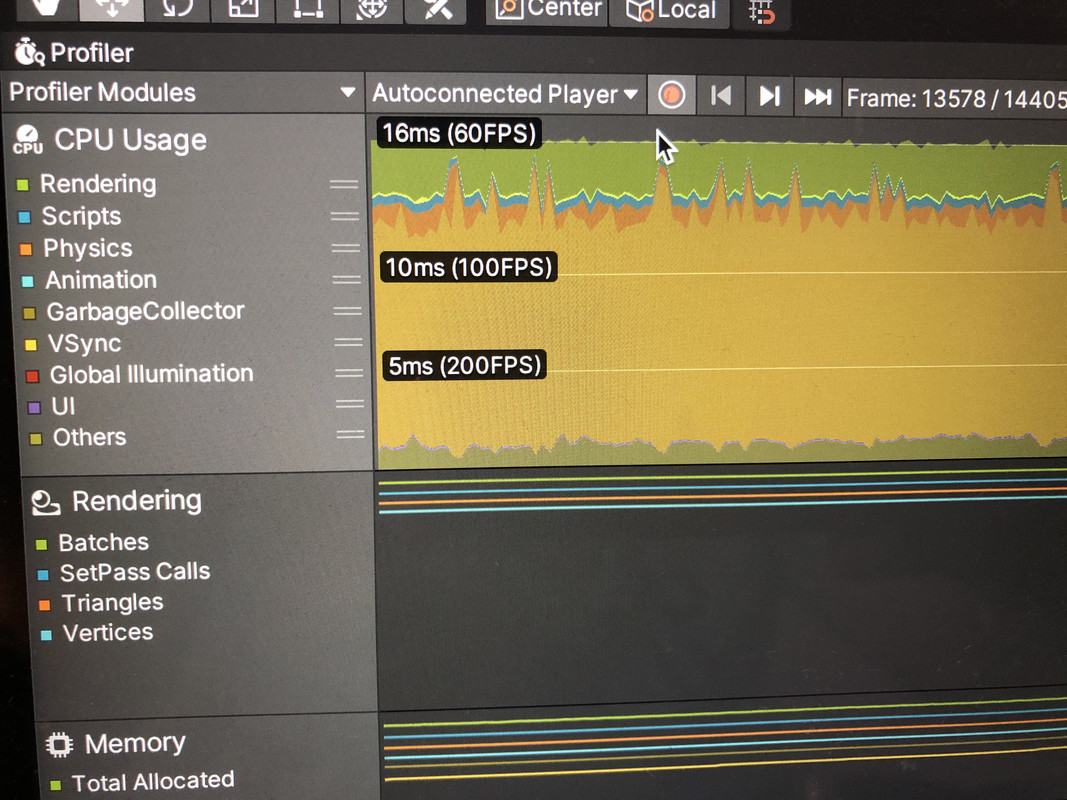The width and height of the screenshot is (1067, 800).
Task: Toggle the Physics orange color swatch
Action: (x=26, y=249)
